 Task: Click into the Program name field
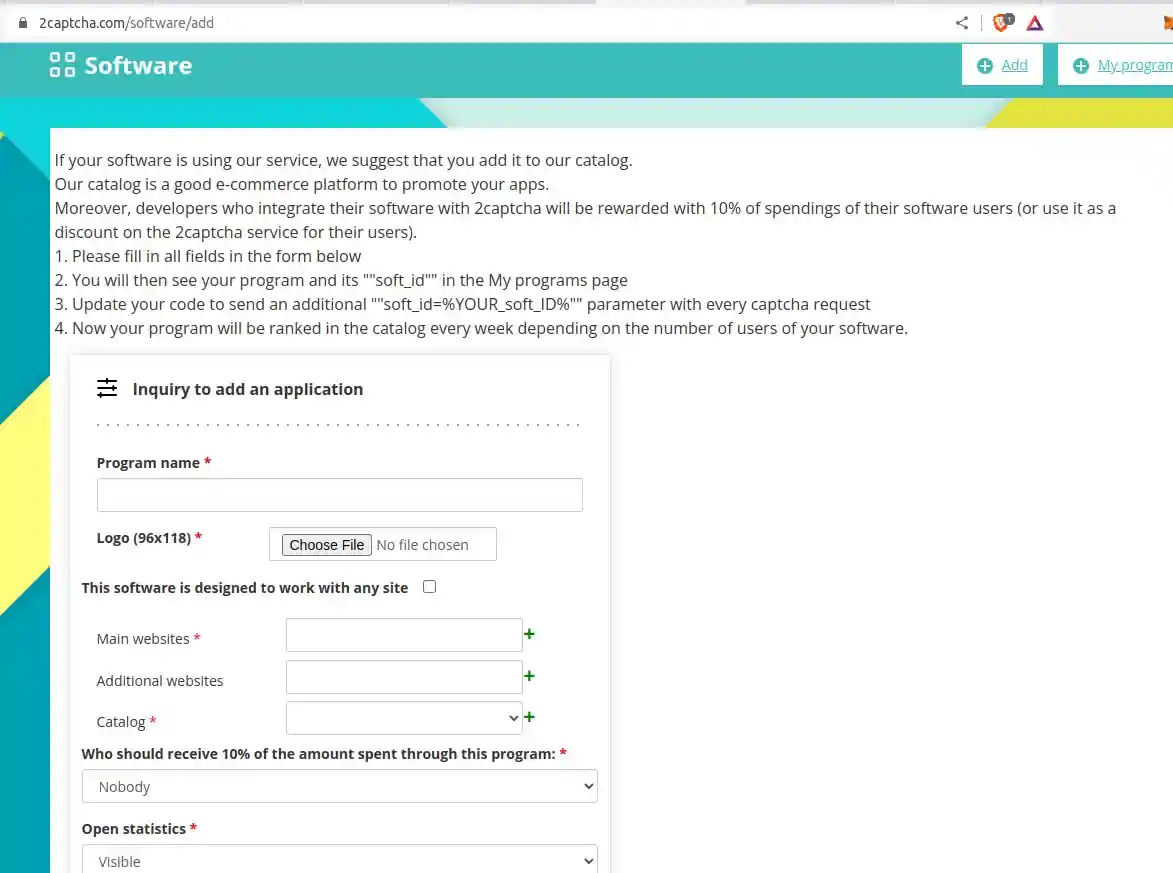339,495
